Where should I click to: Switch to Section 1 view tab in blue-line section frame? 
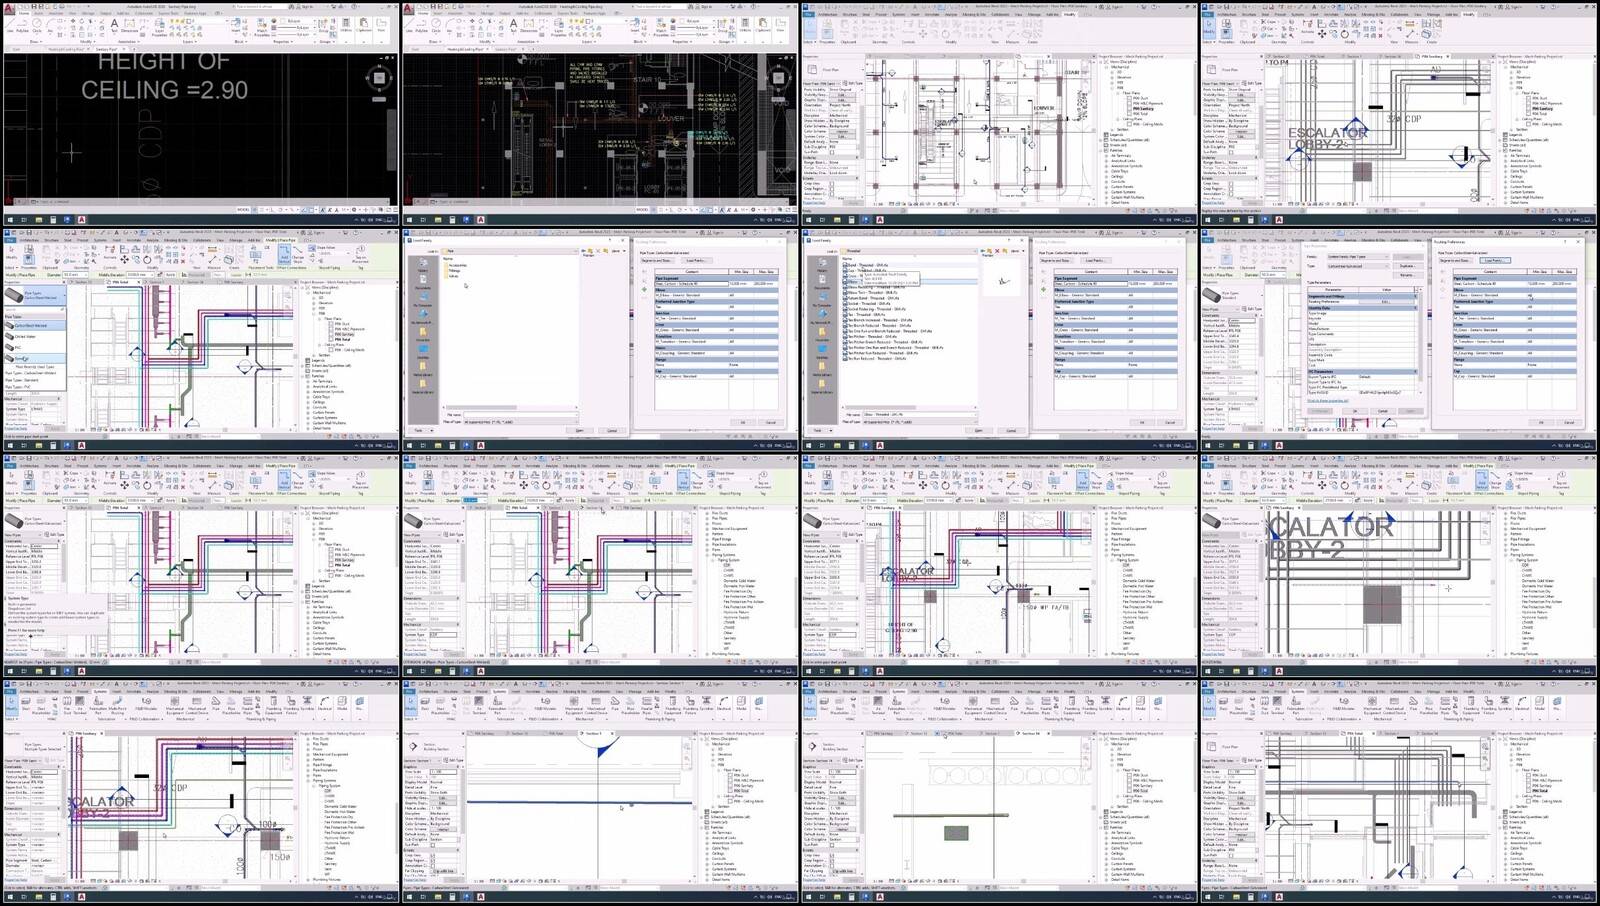point(594,733)
